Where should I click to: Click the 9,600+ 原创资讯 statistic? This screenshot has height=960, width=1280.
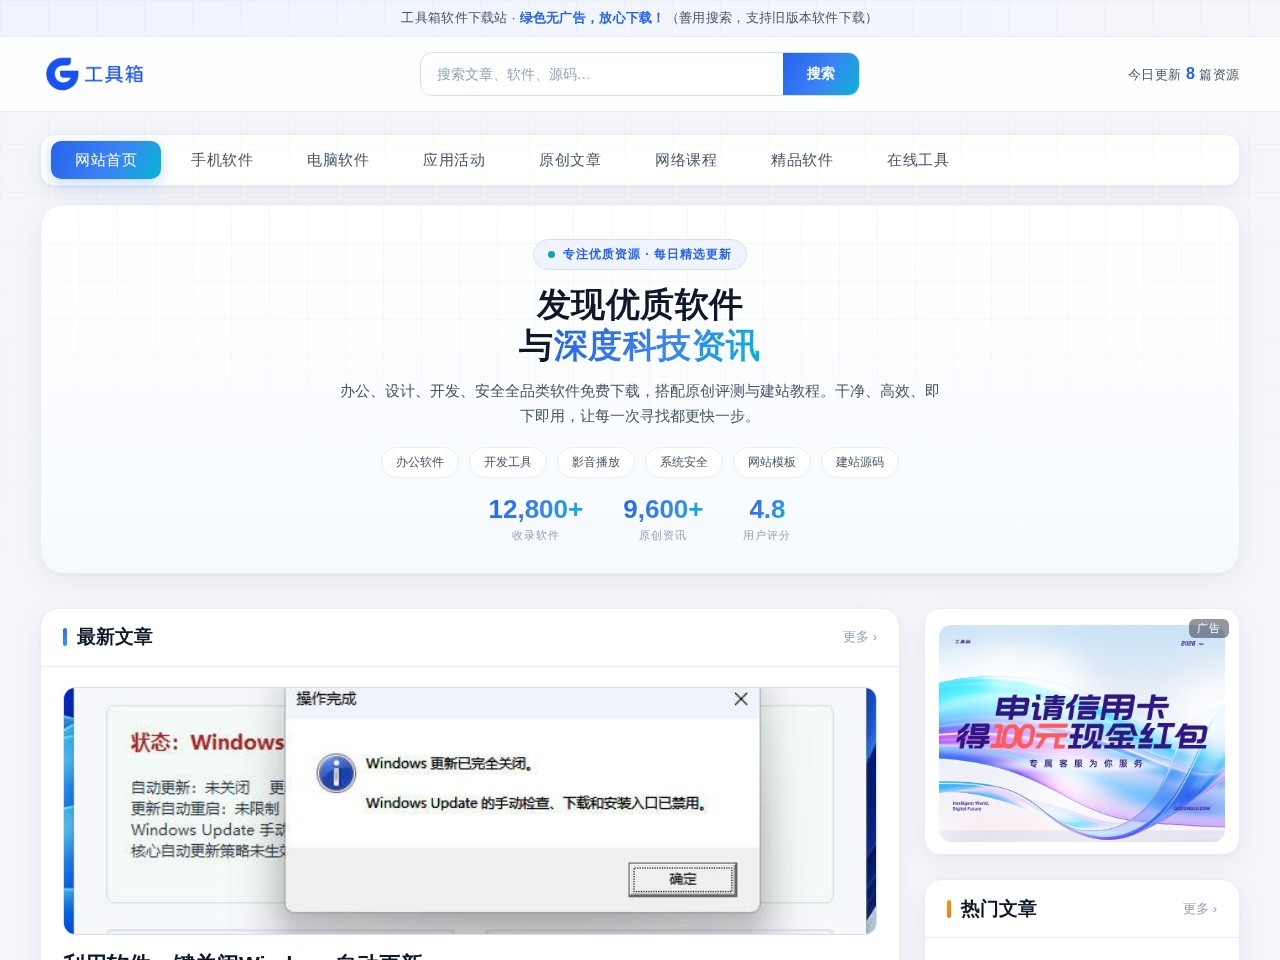point(663,519)
